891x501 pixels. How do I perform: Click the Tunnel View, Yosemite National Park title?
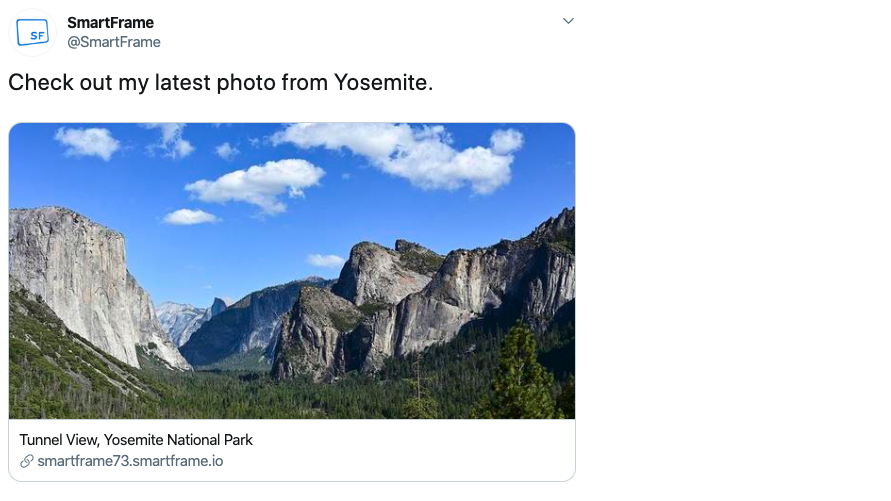coord(136,440)
